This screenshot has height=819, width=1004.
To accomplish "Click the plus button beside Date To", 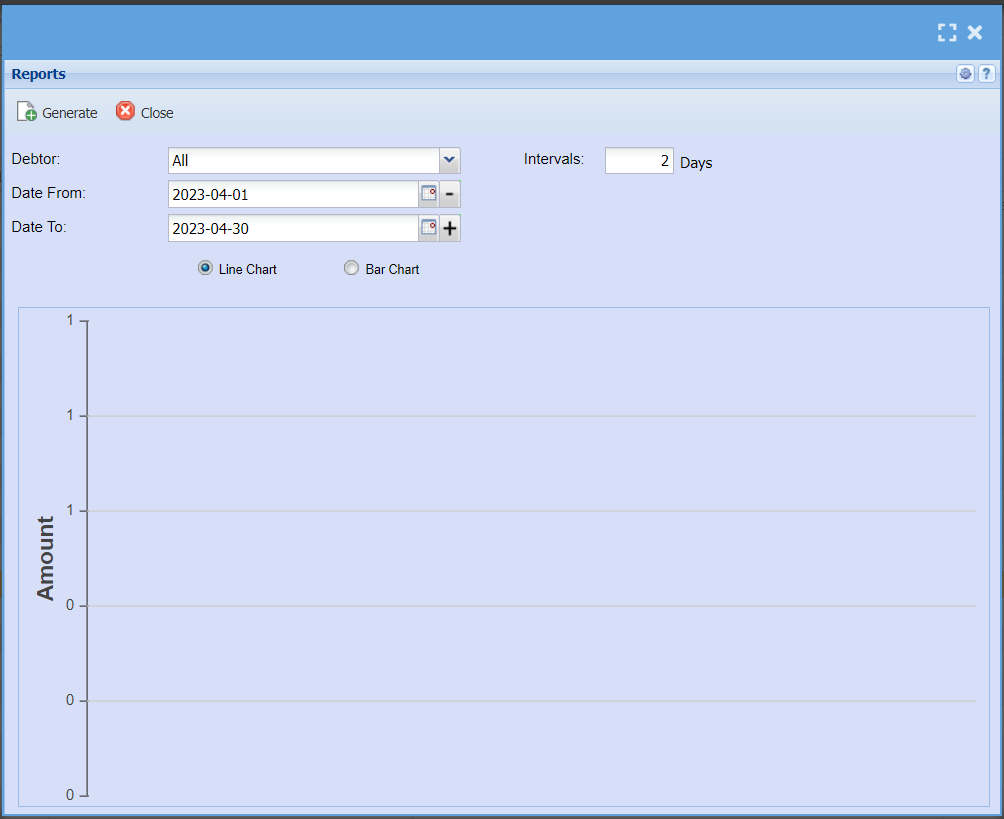I will click(x=449, y=228).
